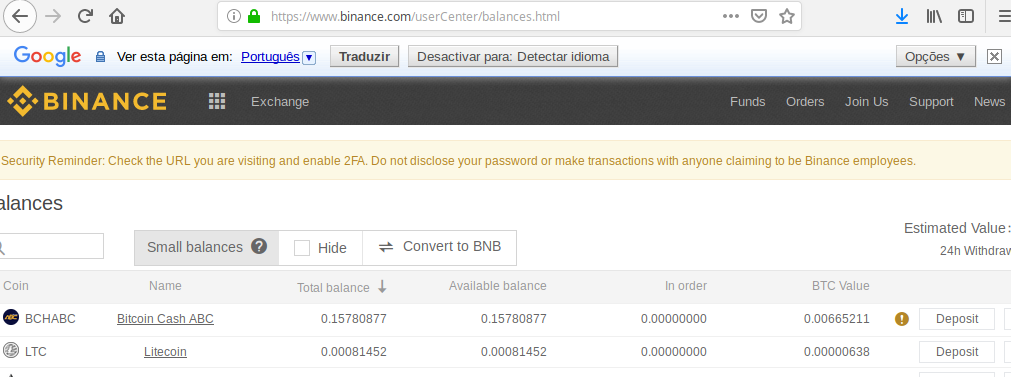Click the Name column header
Screen dimensions: 1011x377
tap(165, 285)
